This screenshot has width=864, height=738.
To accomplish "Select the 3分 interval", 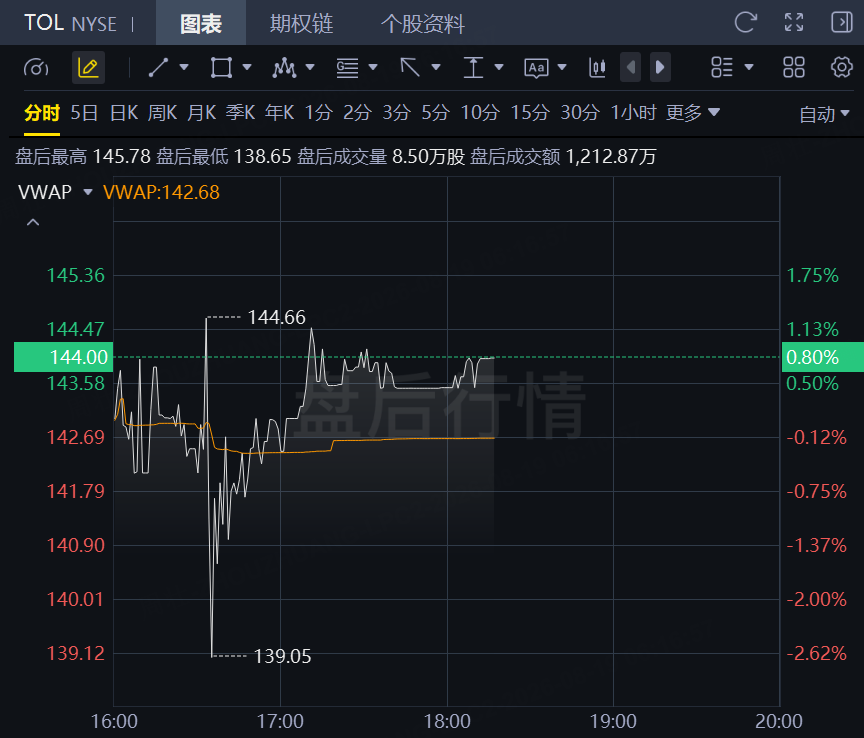I will click(396, 113).
